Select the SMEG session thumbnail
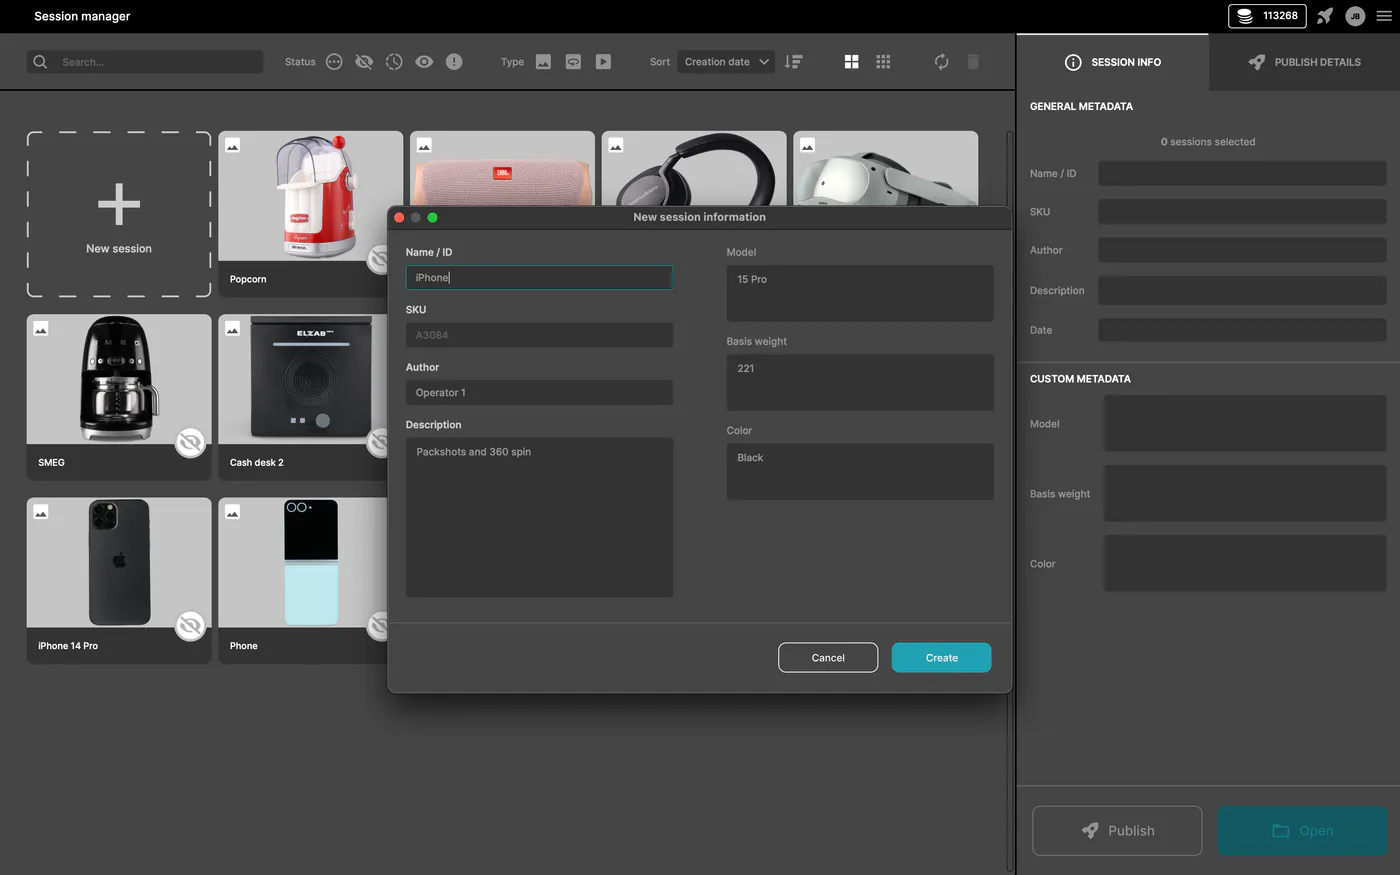Screen dimensions: 1400x875 [x=119, y=379]
